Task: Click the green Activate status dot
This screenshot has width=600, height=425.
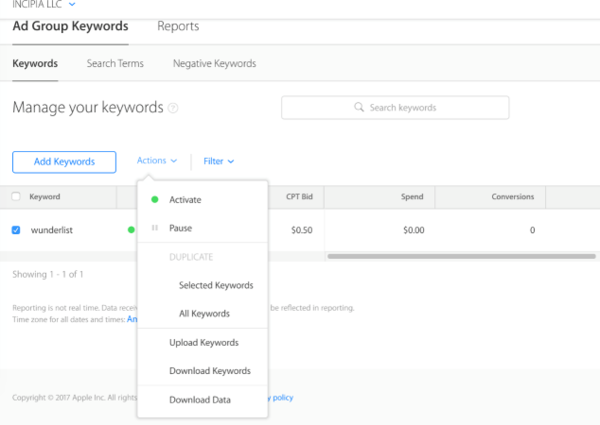Action: click(x=155, y=200)
